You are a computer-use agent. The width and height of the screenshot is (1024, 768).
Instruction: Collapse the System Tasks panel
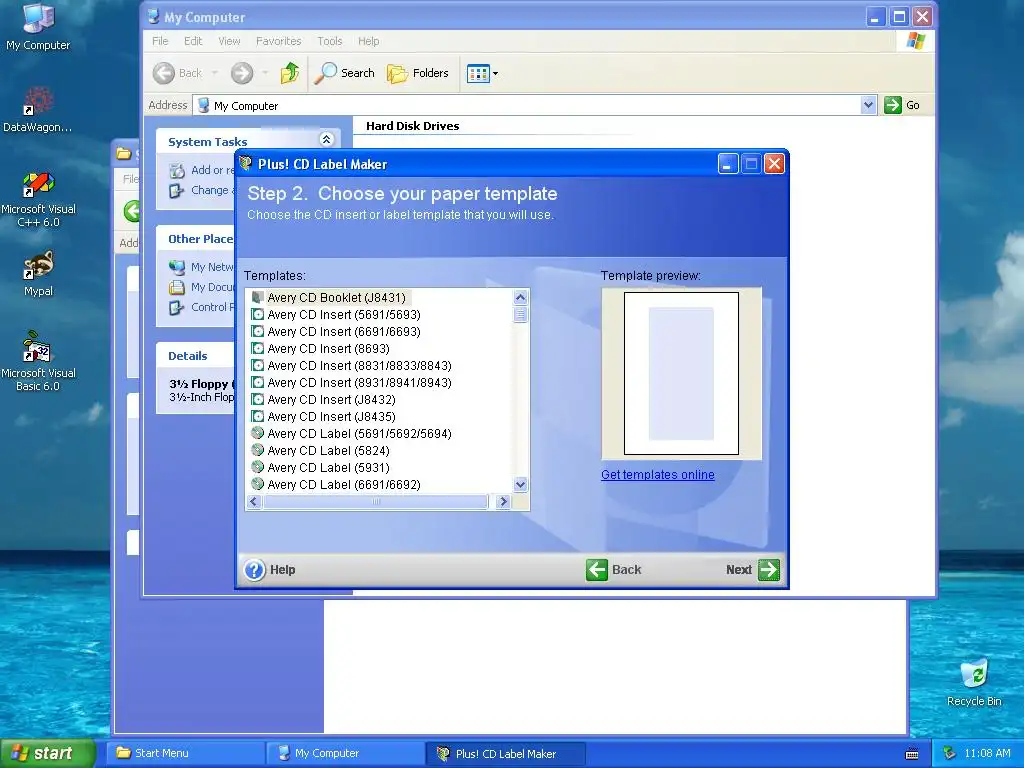point(327,139)
